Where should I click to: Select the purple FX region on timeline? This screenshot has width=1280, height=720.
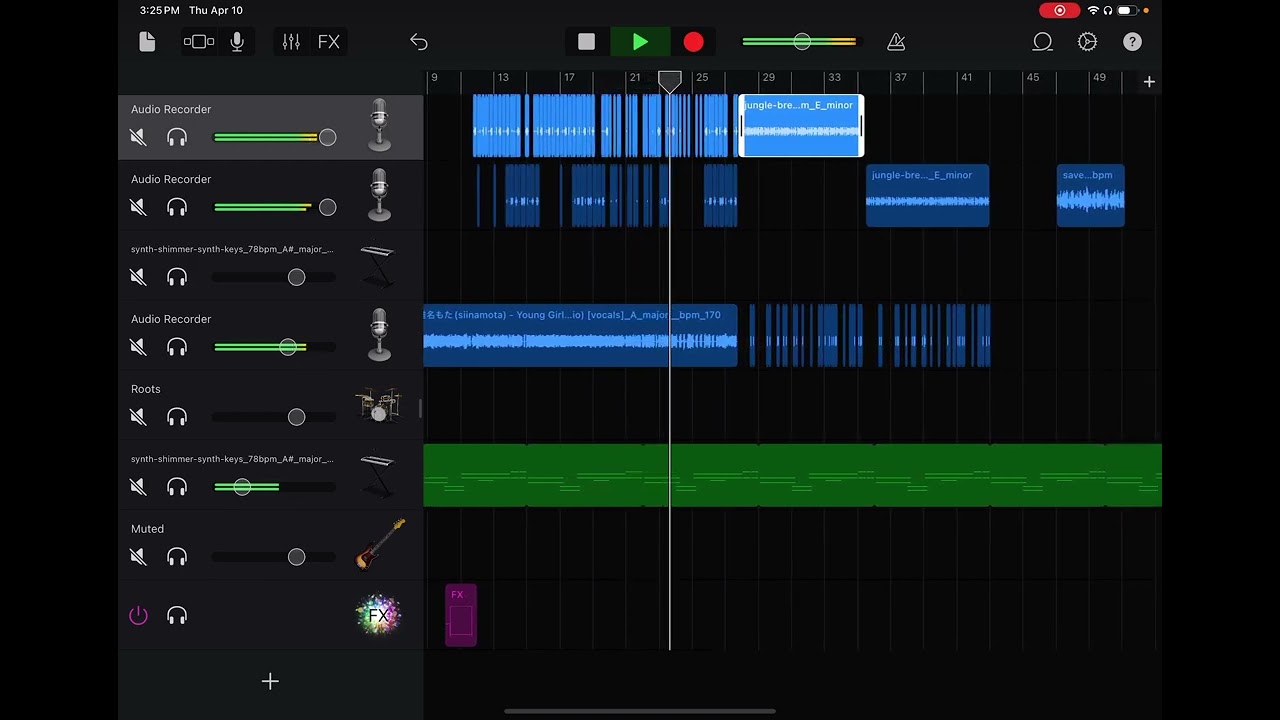tap(461, 615)
